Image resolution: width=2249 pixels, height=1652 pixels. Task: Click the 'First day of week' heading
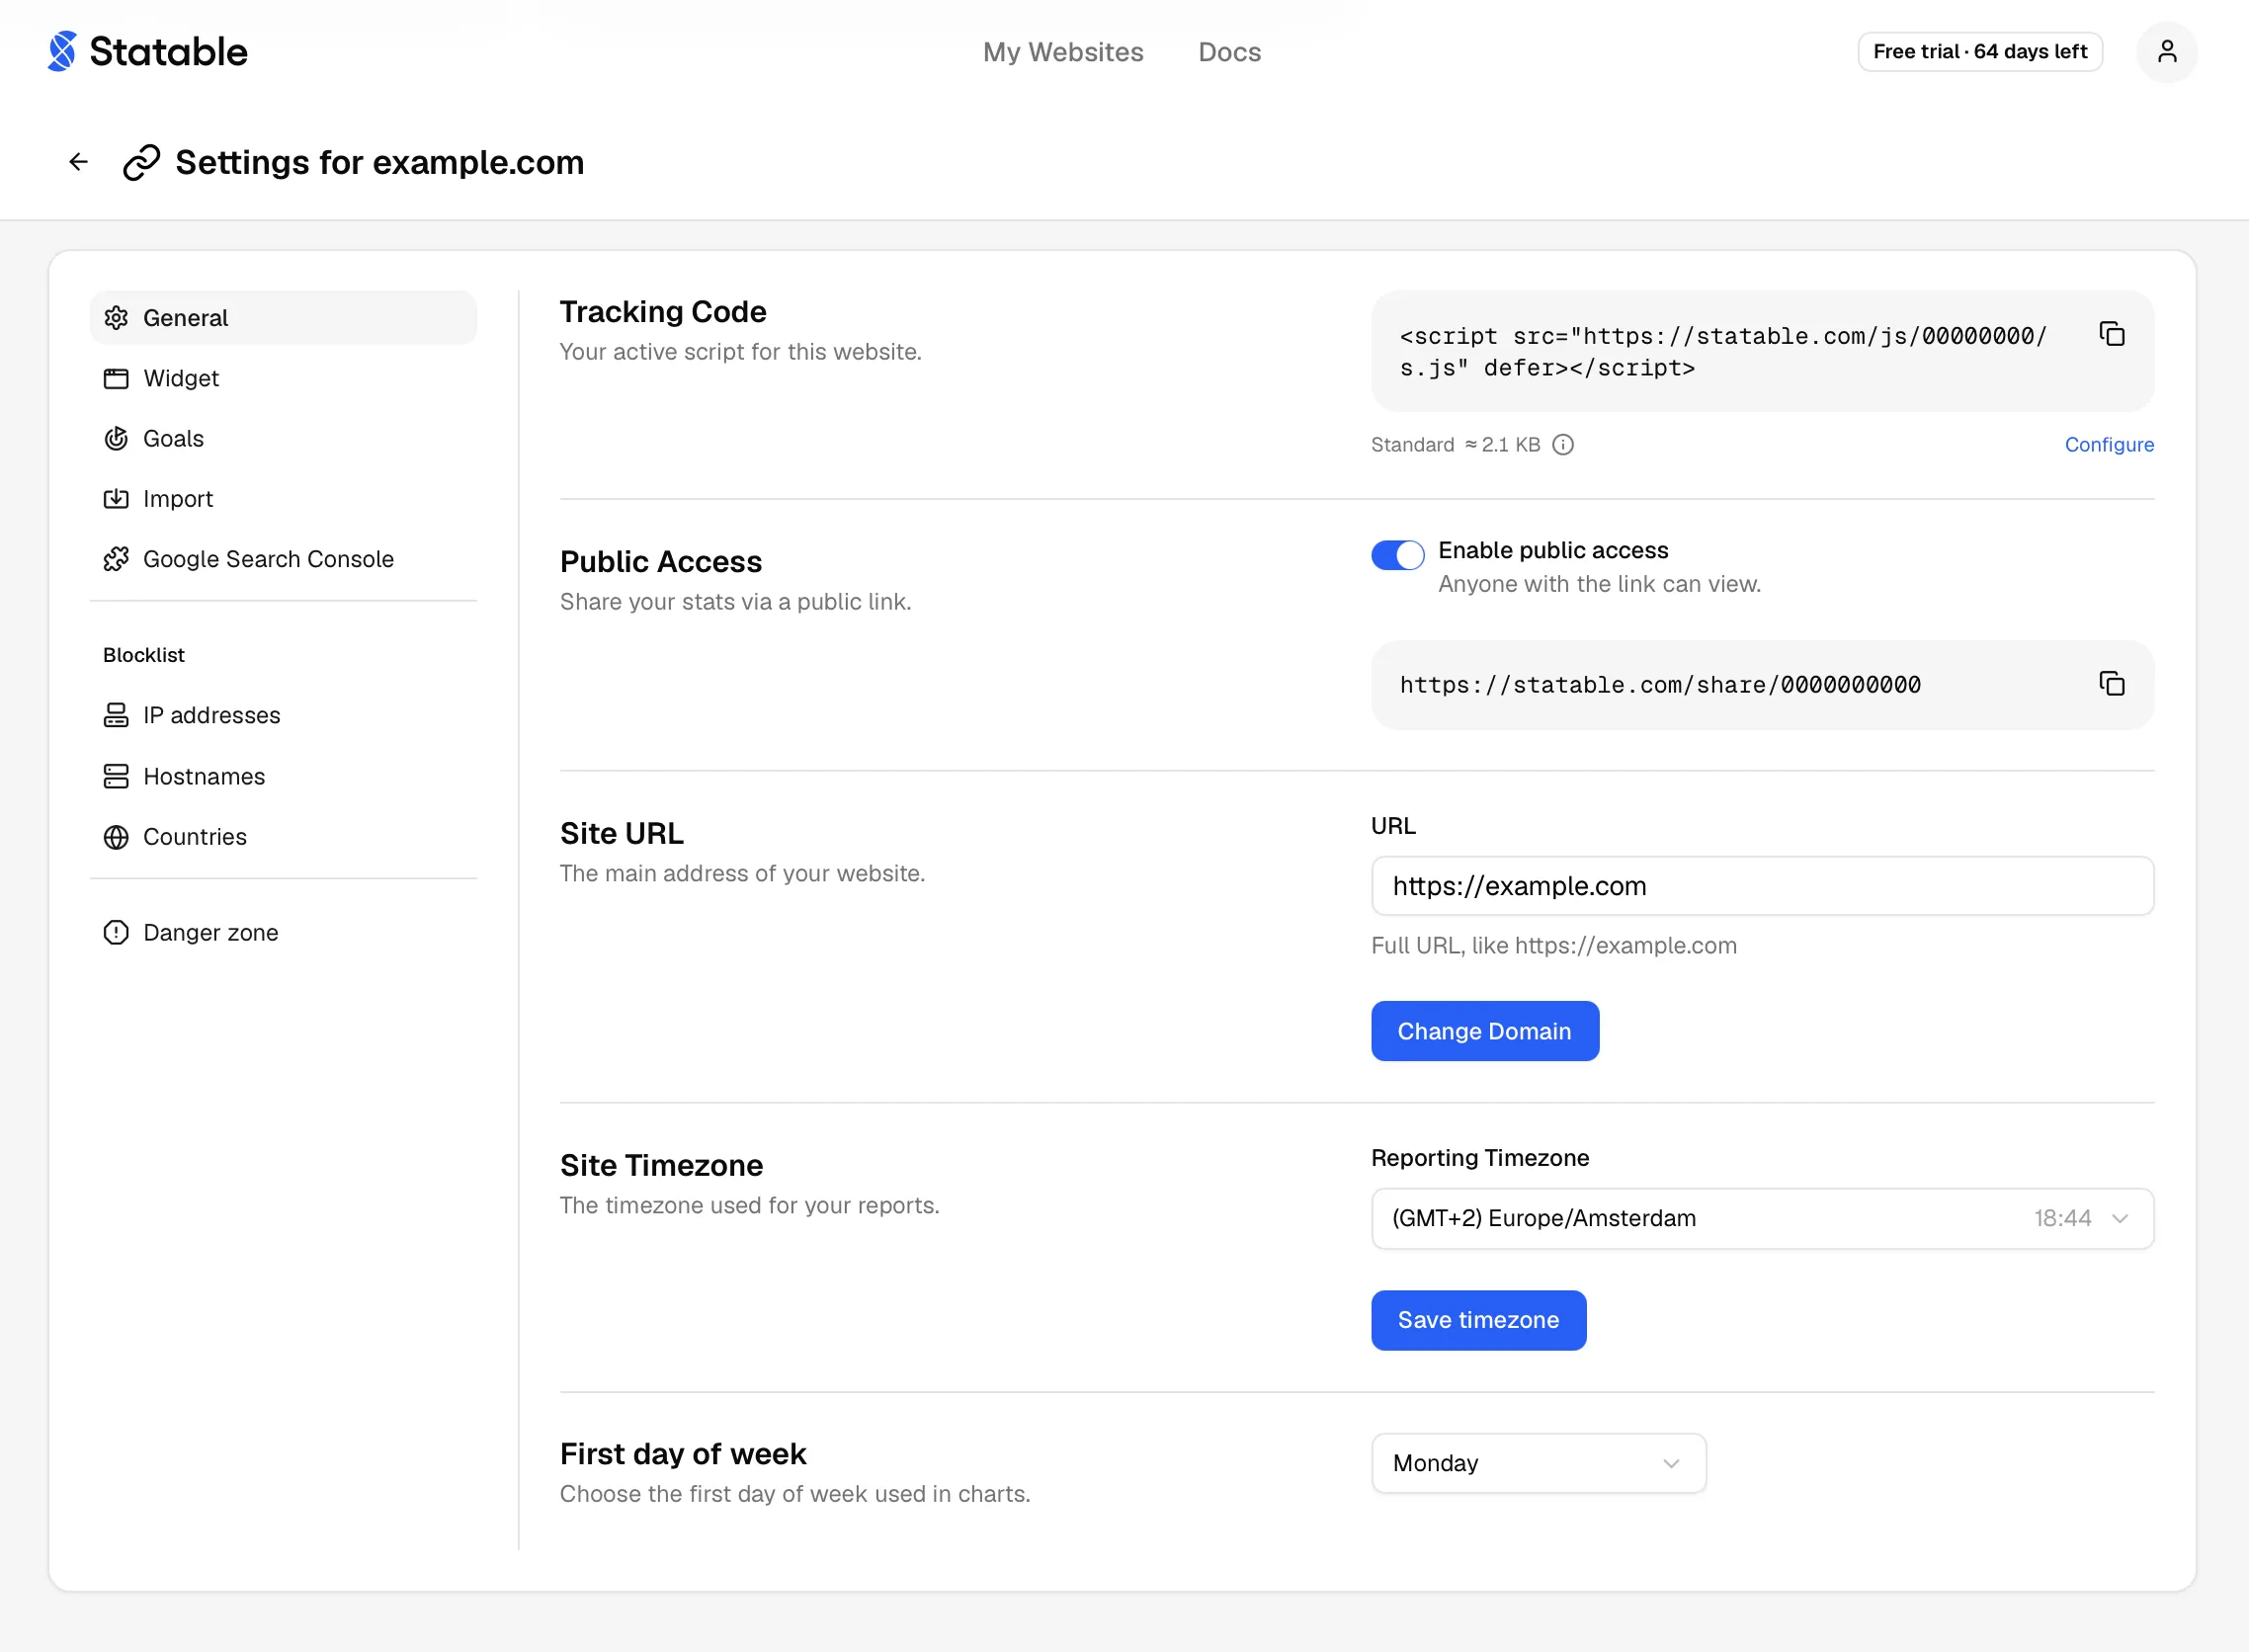tap(682, 1454)
